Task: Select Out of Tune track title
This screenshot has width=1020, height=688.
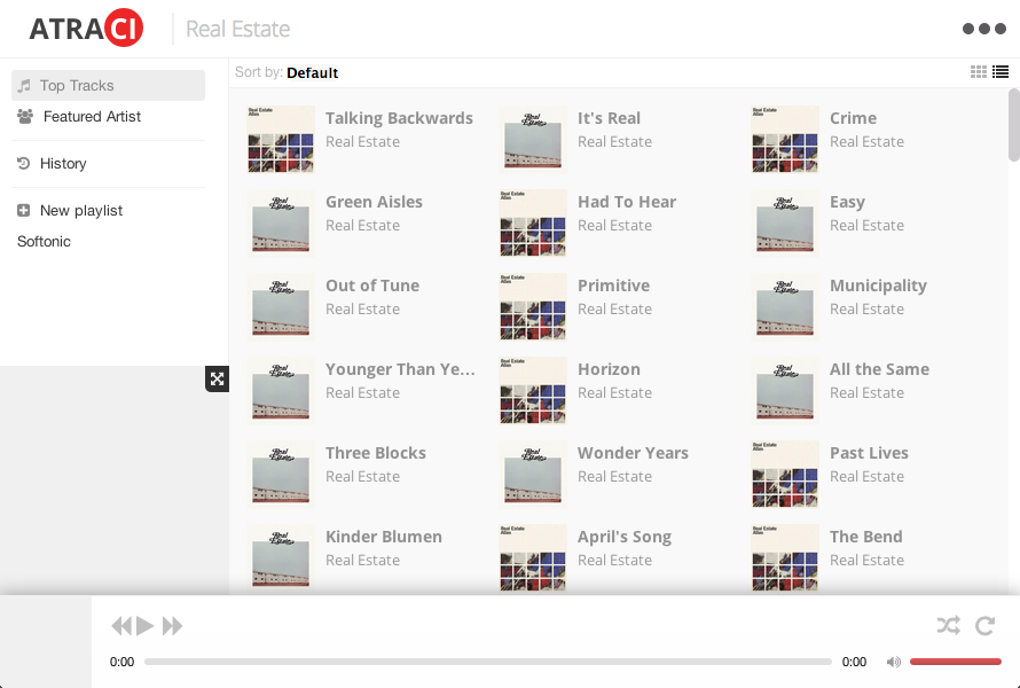Action: [x=372, y=285]
